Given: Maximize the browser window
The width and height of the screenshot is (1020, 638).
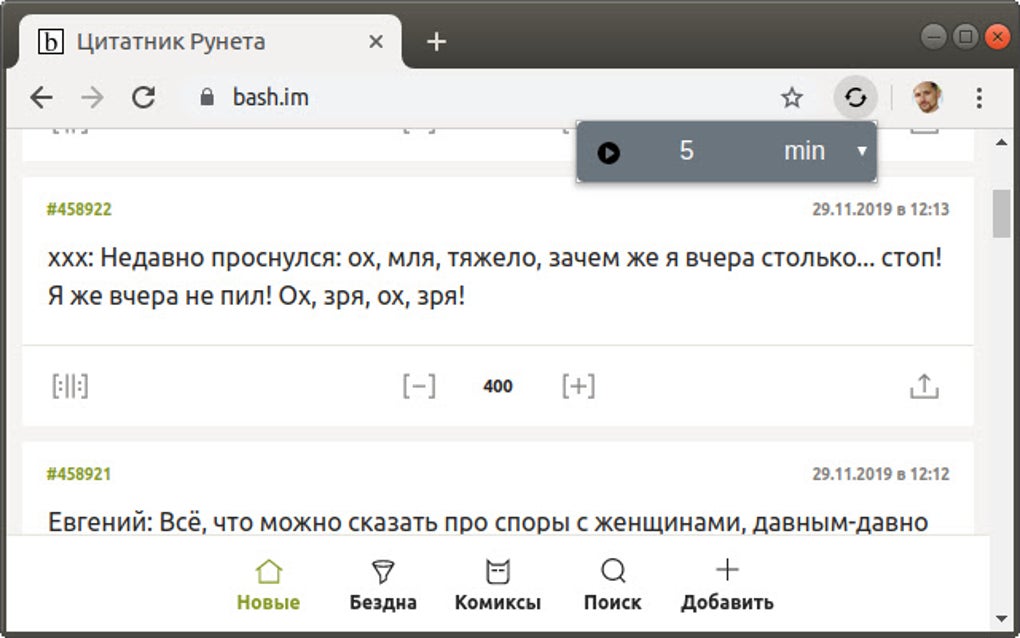Looking at the screenshot, I should coord(965,37).
